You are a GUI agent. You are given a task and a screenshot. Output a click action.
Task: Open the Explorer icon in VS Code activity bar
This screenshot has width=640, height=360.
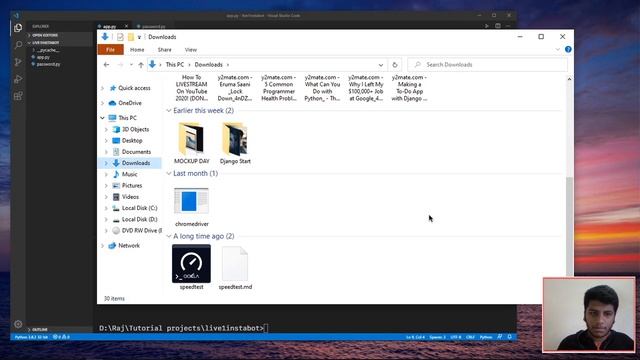(18, 28)
